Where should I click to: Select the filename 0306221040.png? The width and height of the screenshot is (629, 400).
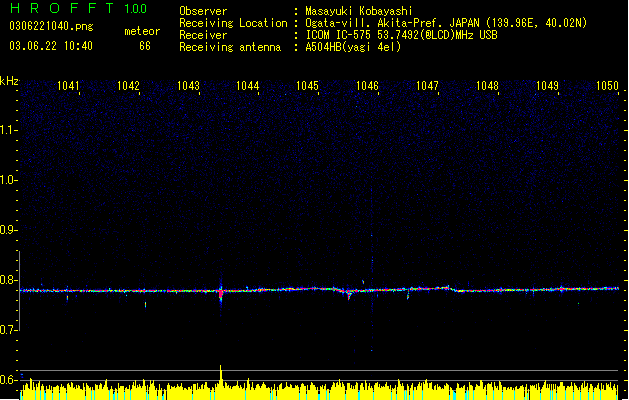[x=51, y=27]
